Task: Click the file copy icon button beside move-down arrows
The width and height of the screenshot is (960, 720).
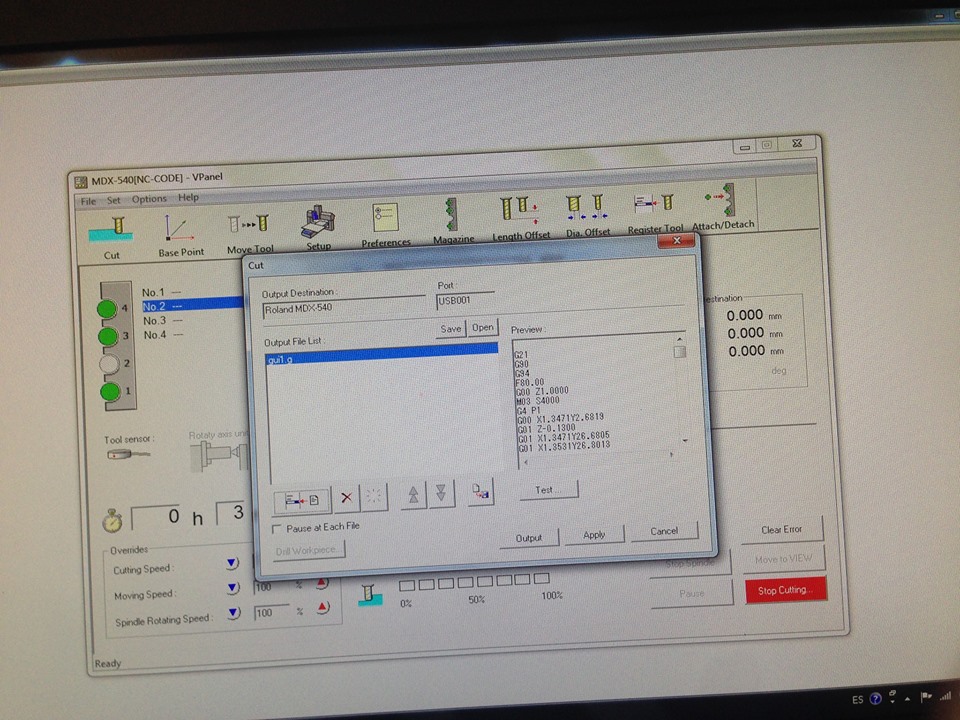Action: (481, 491)
